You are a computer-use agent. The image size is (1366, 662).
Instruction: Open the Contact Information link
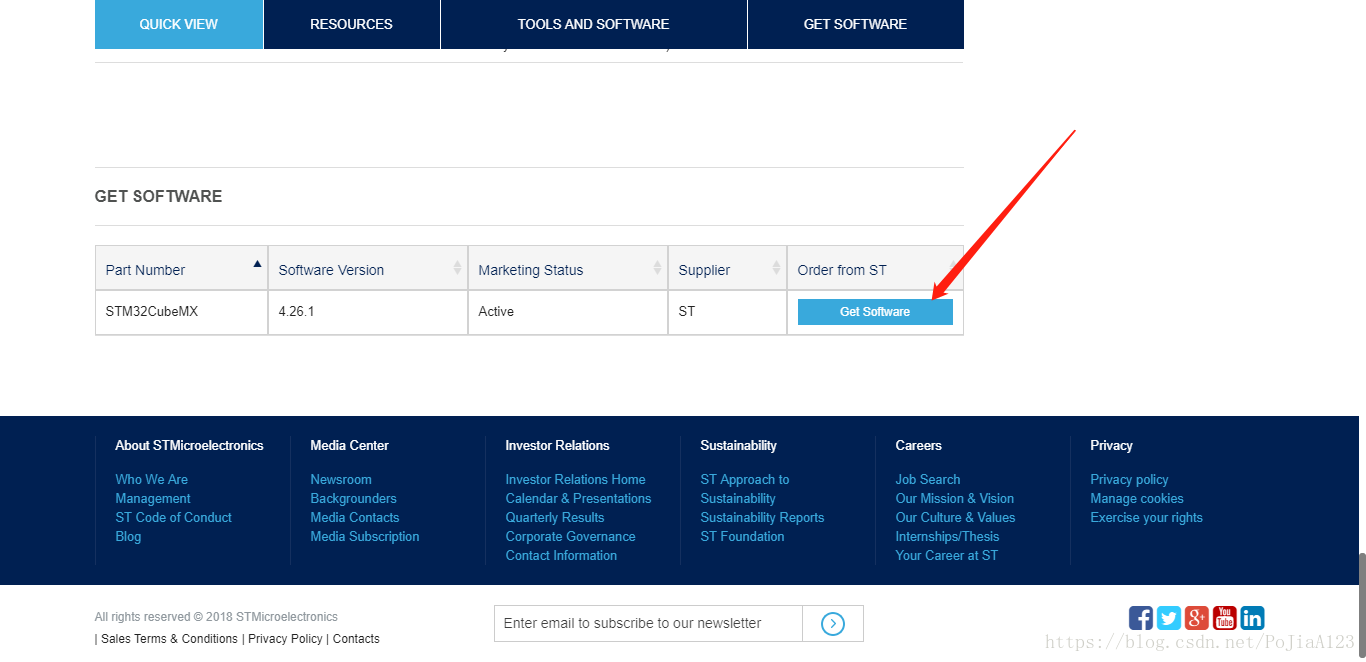562,556
